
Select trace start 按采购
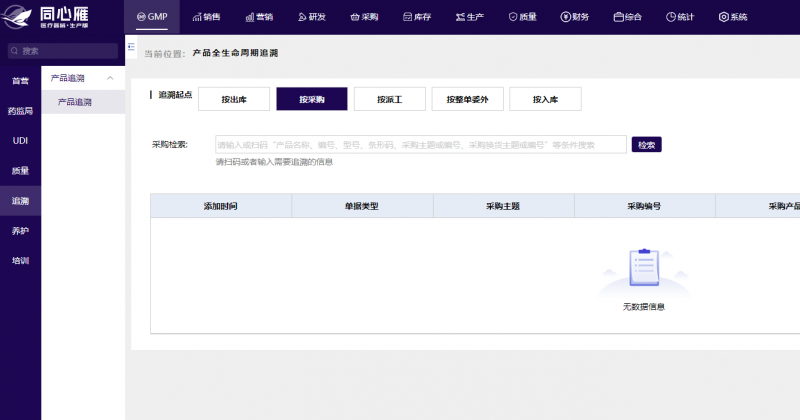312,99
